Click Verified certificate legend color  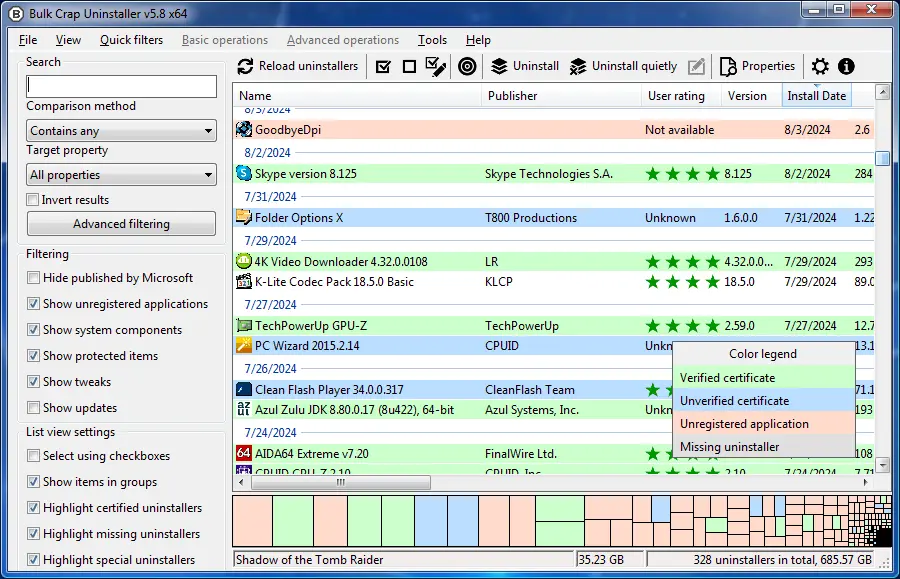pyautogui.click(x=763, y=378)
